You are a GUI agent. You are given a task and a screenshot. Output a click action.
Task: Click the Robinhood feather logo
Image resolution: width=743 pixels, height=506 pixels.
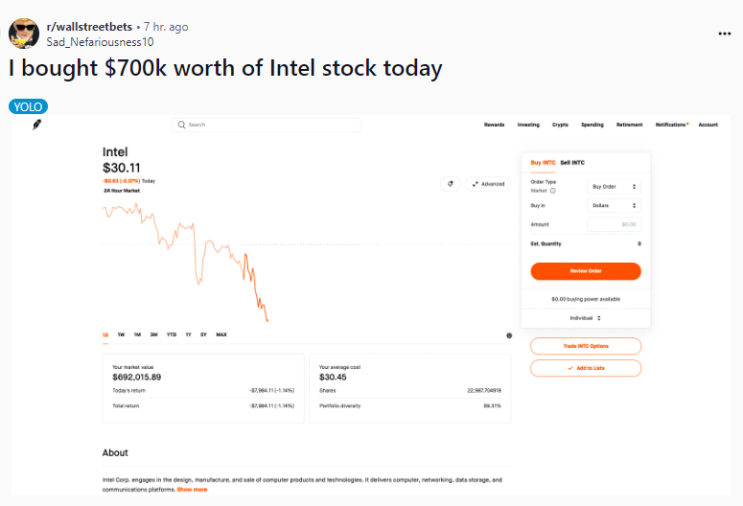point(37,125)
